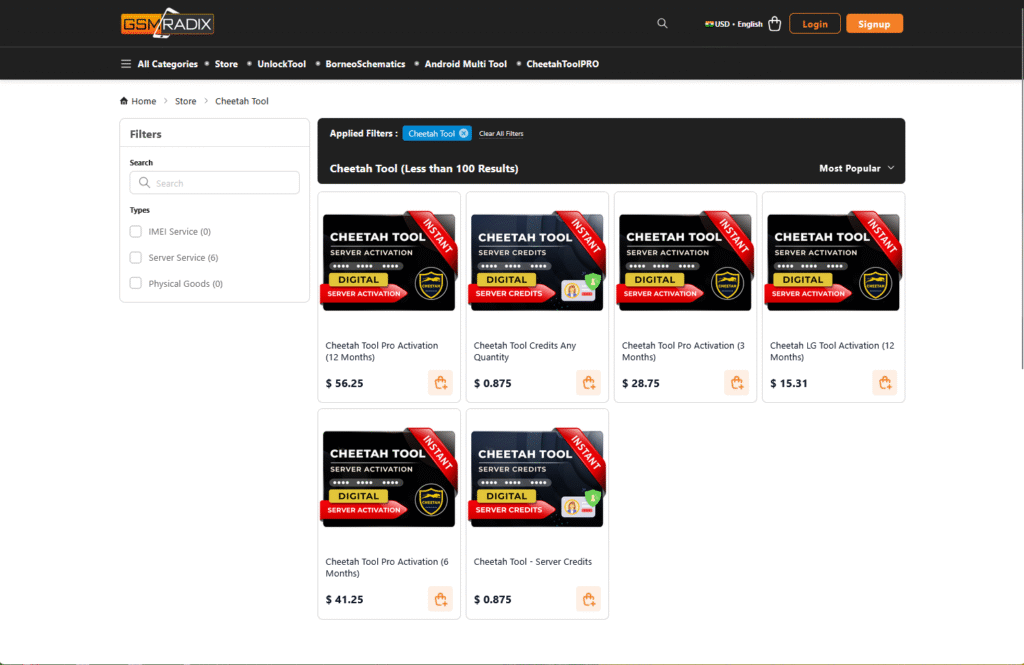Open the USD English language selector
The image size is (1024, 665).
click(x=733, y=24)
